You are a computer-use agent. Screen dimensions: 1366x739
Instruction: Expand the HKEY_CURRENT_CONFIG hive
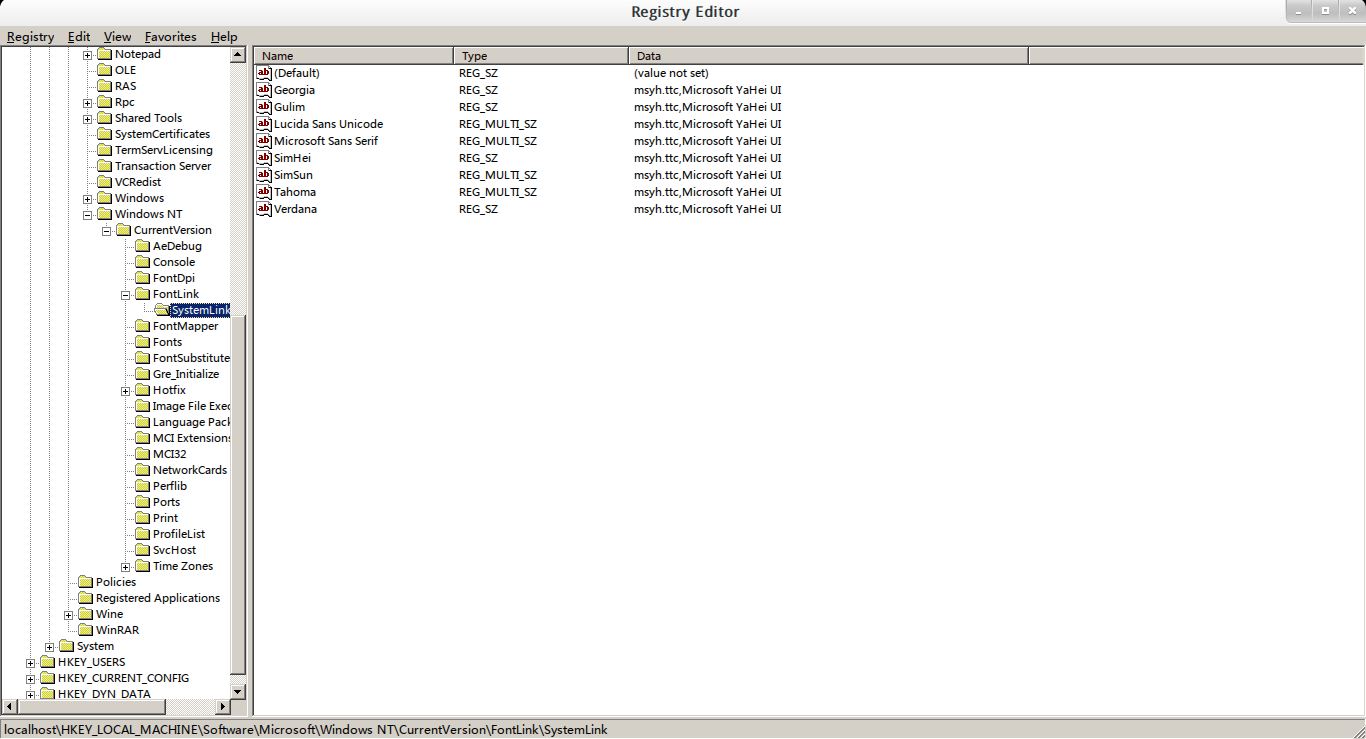tap(30, 679)
